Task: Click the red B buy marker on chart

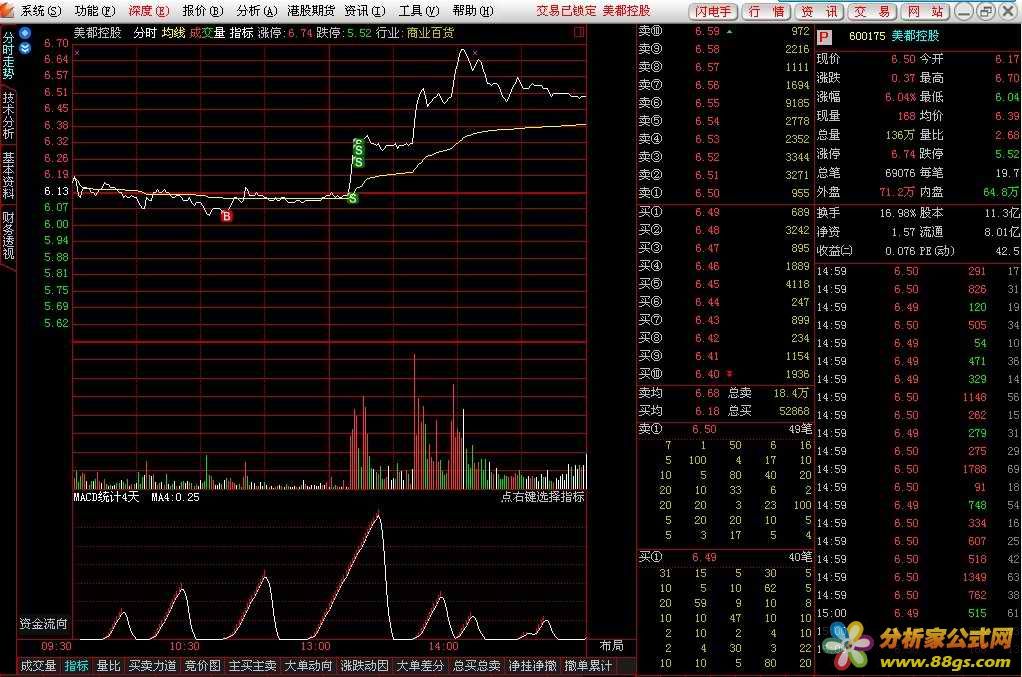Action: 226,216
